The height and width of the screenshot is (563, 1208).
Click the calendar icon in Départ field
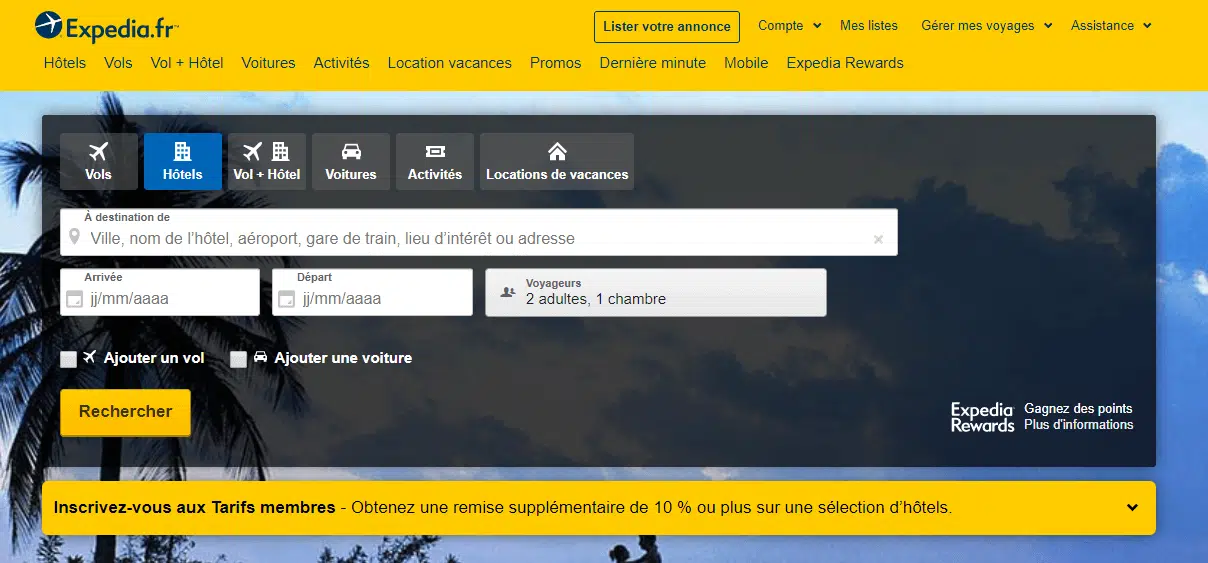point(286,298)
